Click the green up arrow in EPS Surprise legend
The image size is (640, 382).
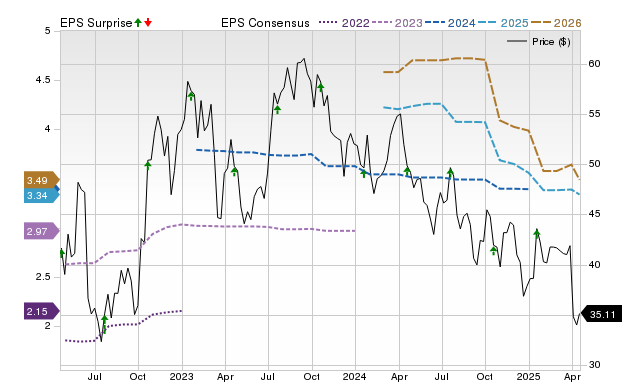[138, 23]
